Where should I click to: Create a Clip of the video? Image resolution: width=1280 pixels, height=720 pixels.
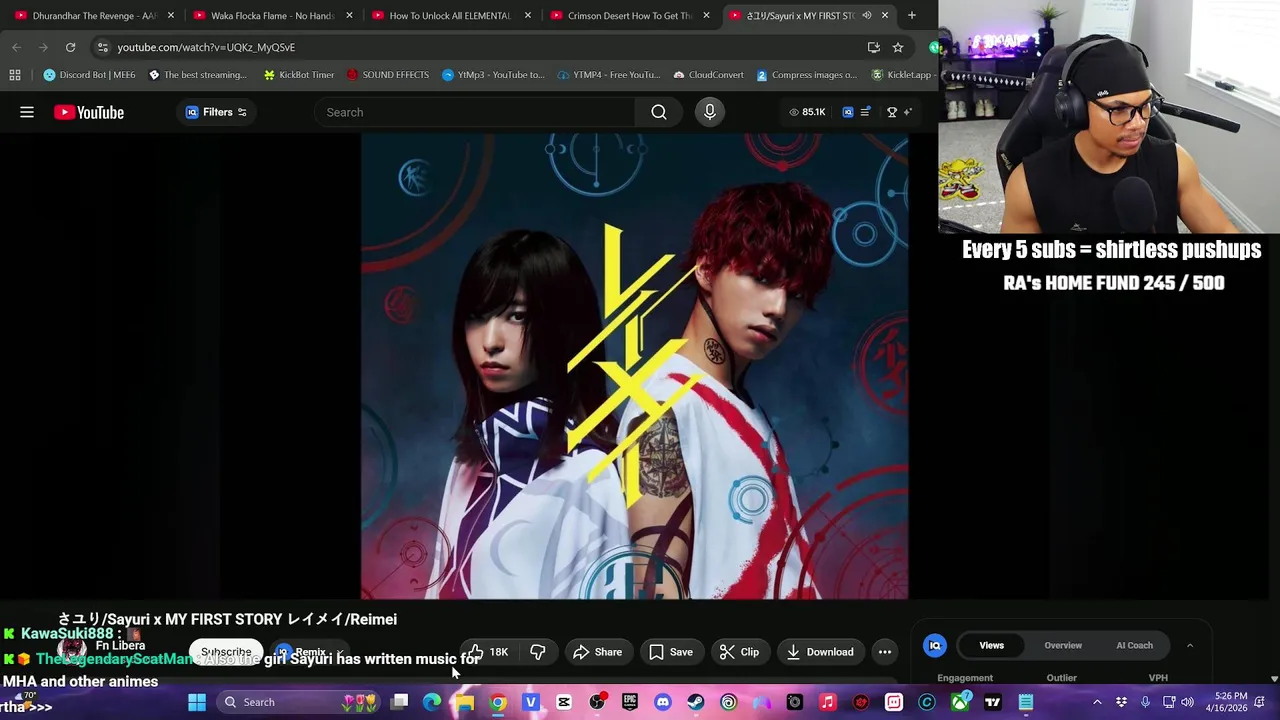click(x=740, y=652)
